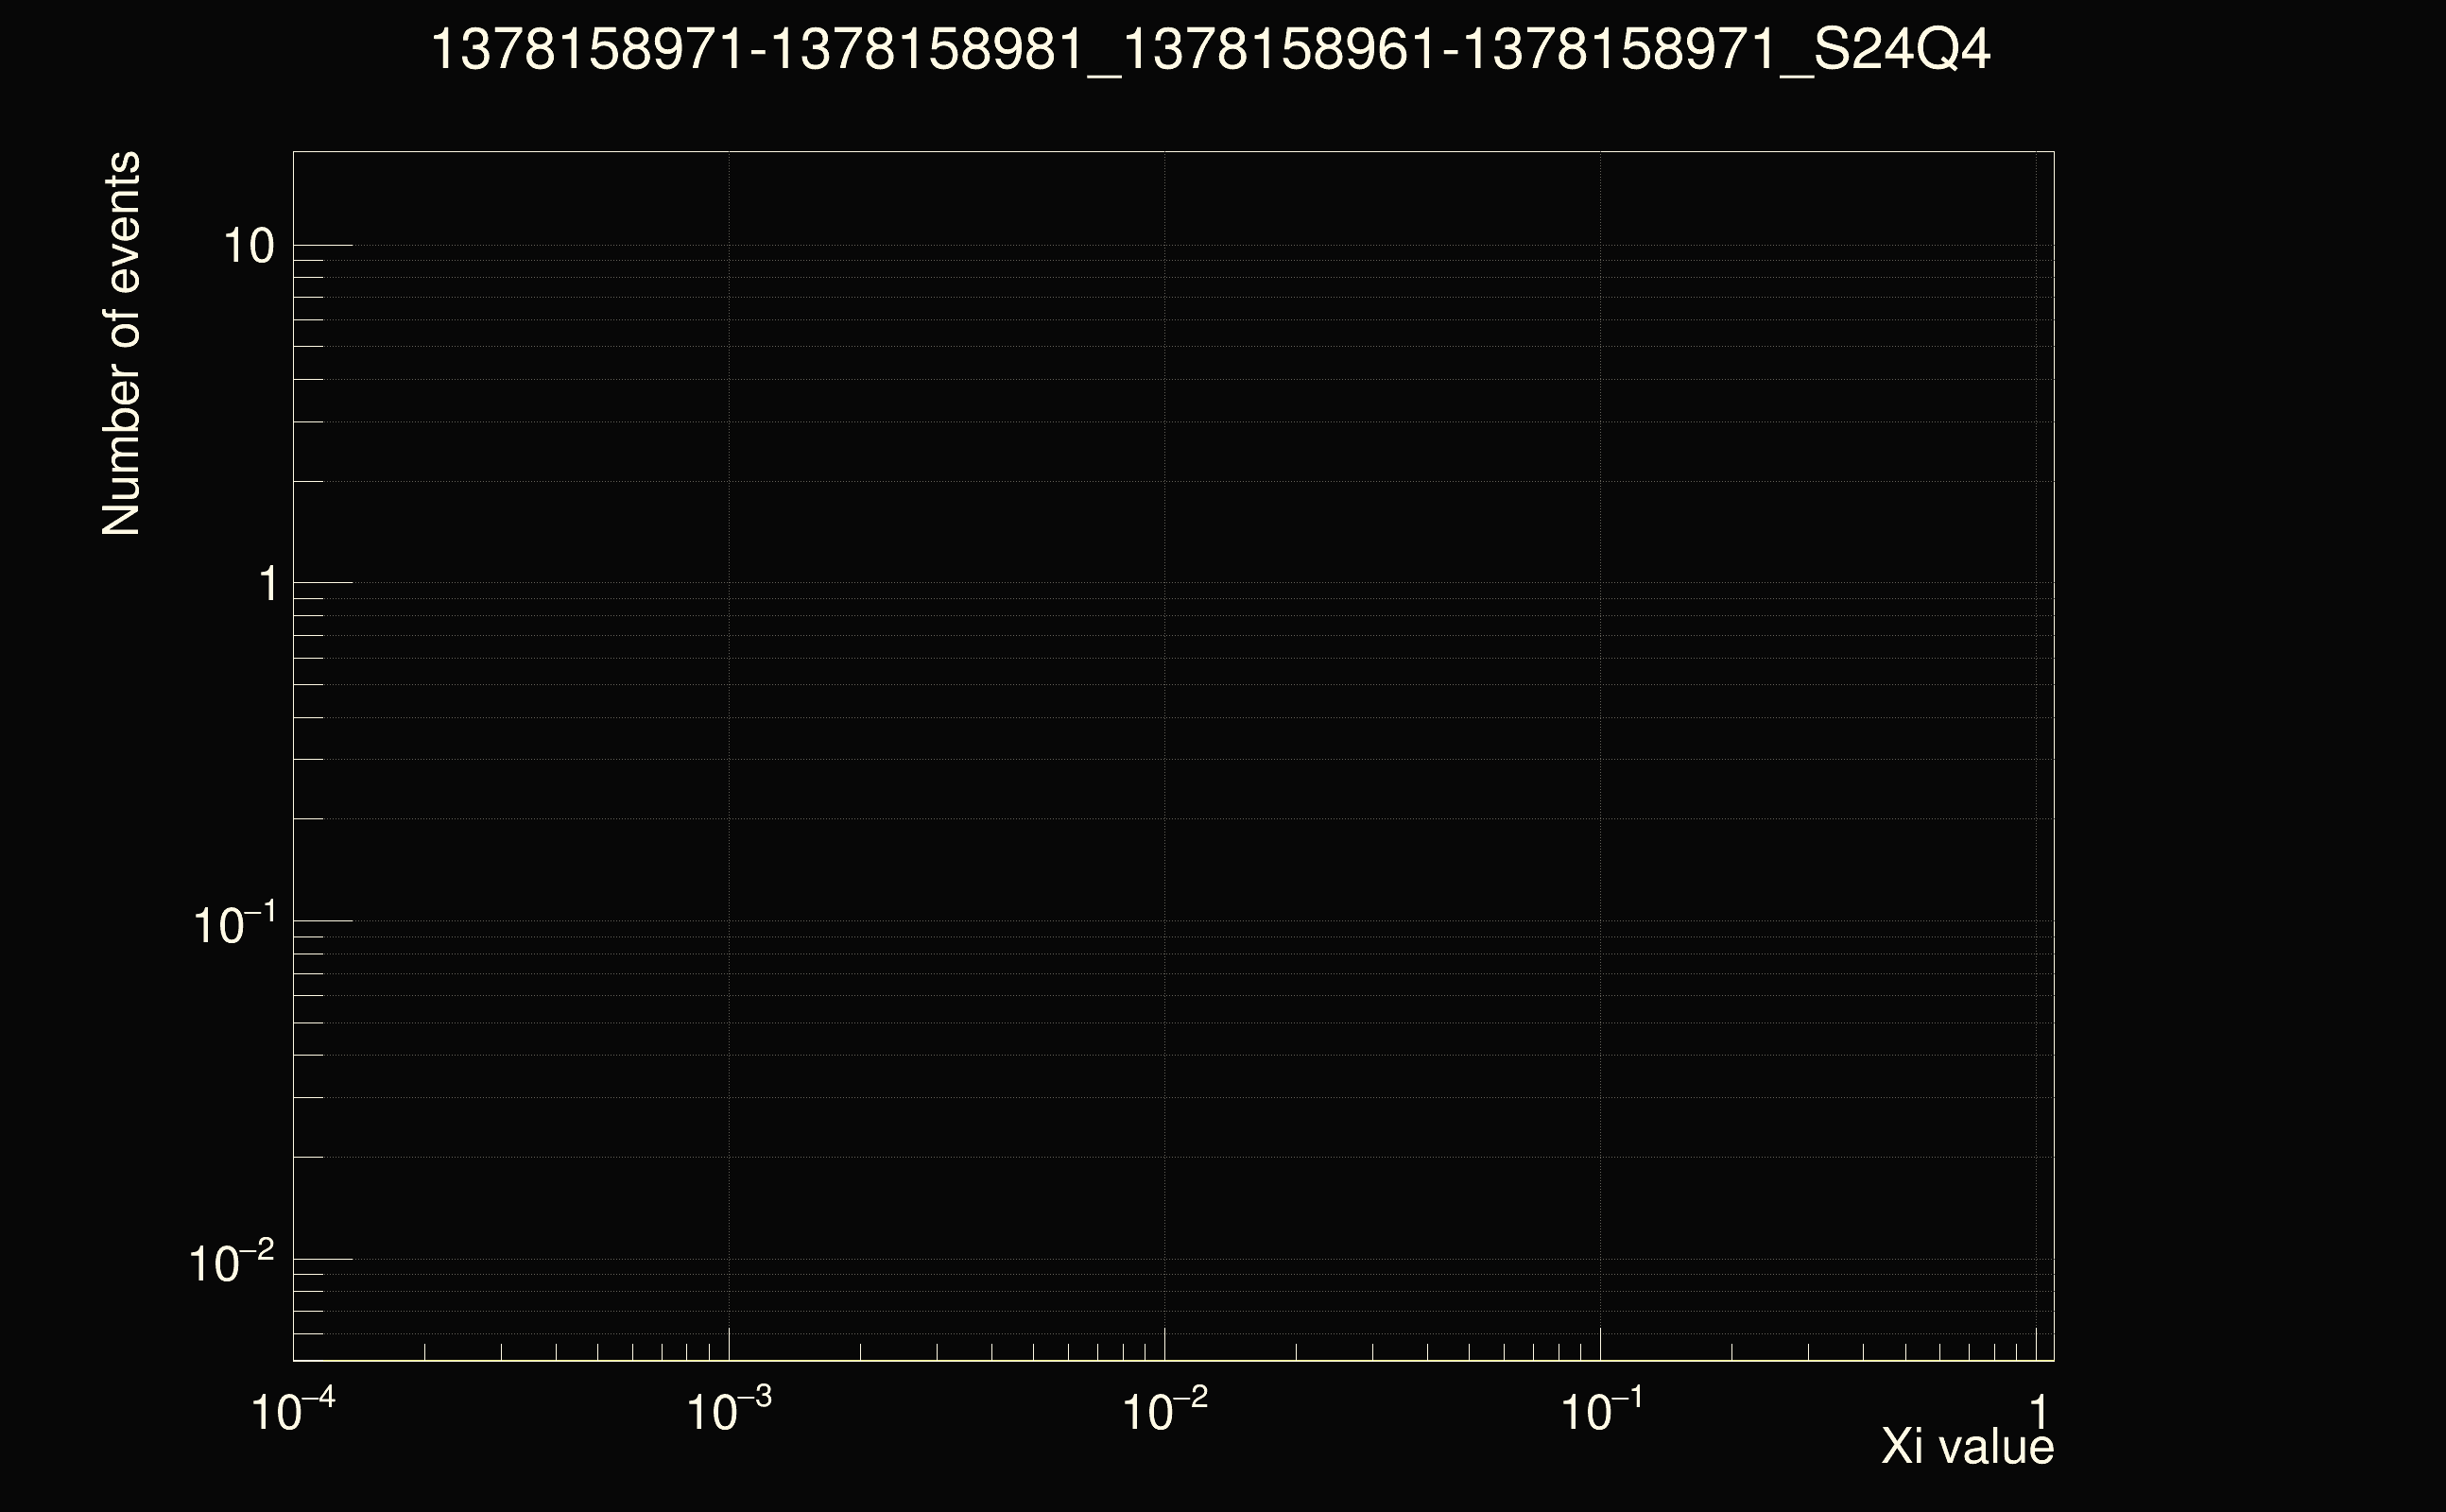The width and height of the screenshot is (2446, 1512).
Task: Click the x-axis major tick at 10⁻²
Action: pos(1165,1344)
